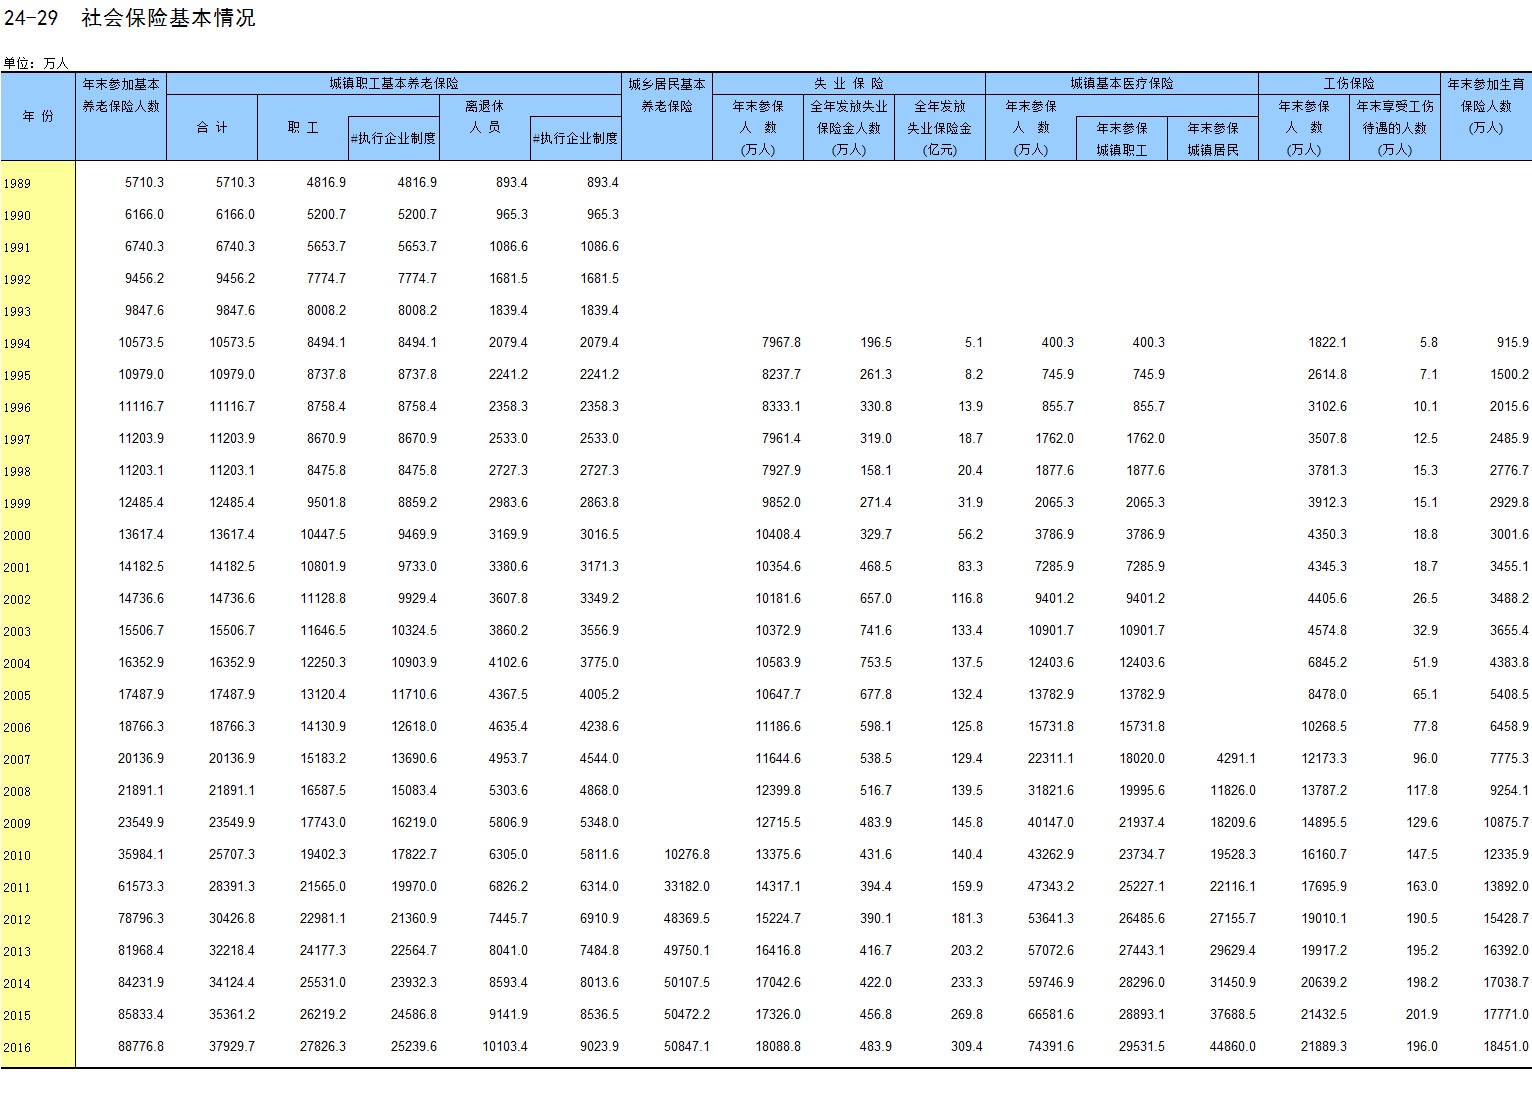
Task: Select value 29531.5 in the 2016 row
Action: (1142, 1047)
